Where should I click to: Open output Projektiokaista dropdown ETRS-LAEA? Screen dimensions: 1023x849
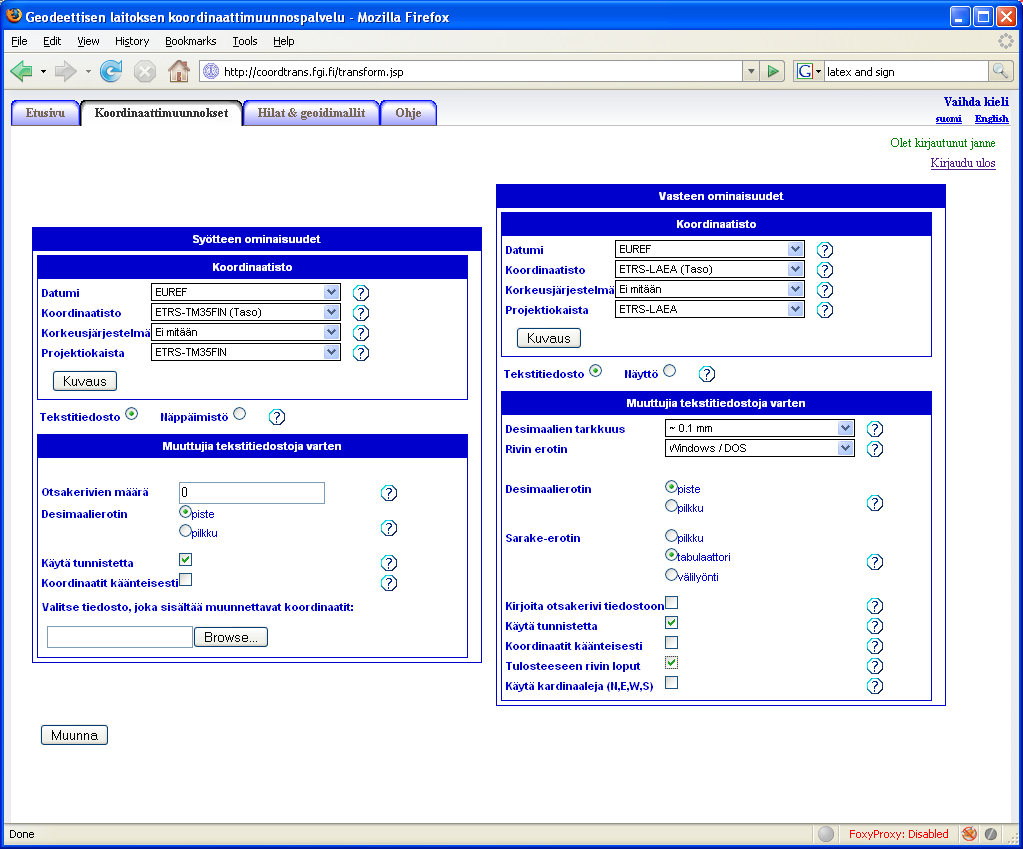pos(710,309)
